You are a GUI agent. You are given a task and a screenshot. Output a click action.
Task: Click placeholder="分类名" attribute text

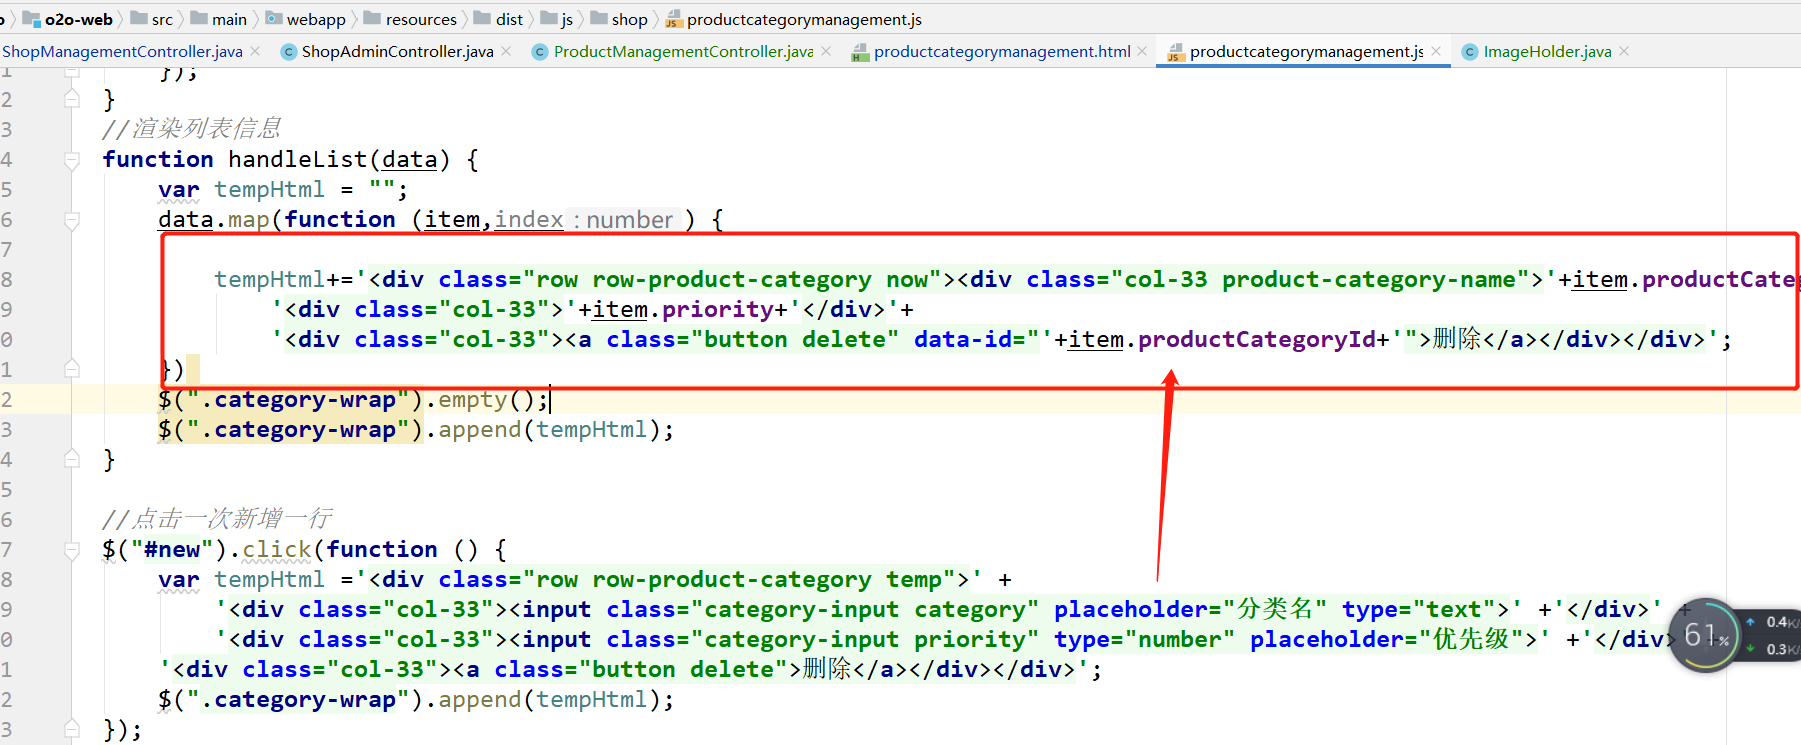click(1190, 609)
